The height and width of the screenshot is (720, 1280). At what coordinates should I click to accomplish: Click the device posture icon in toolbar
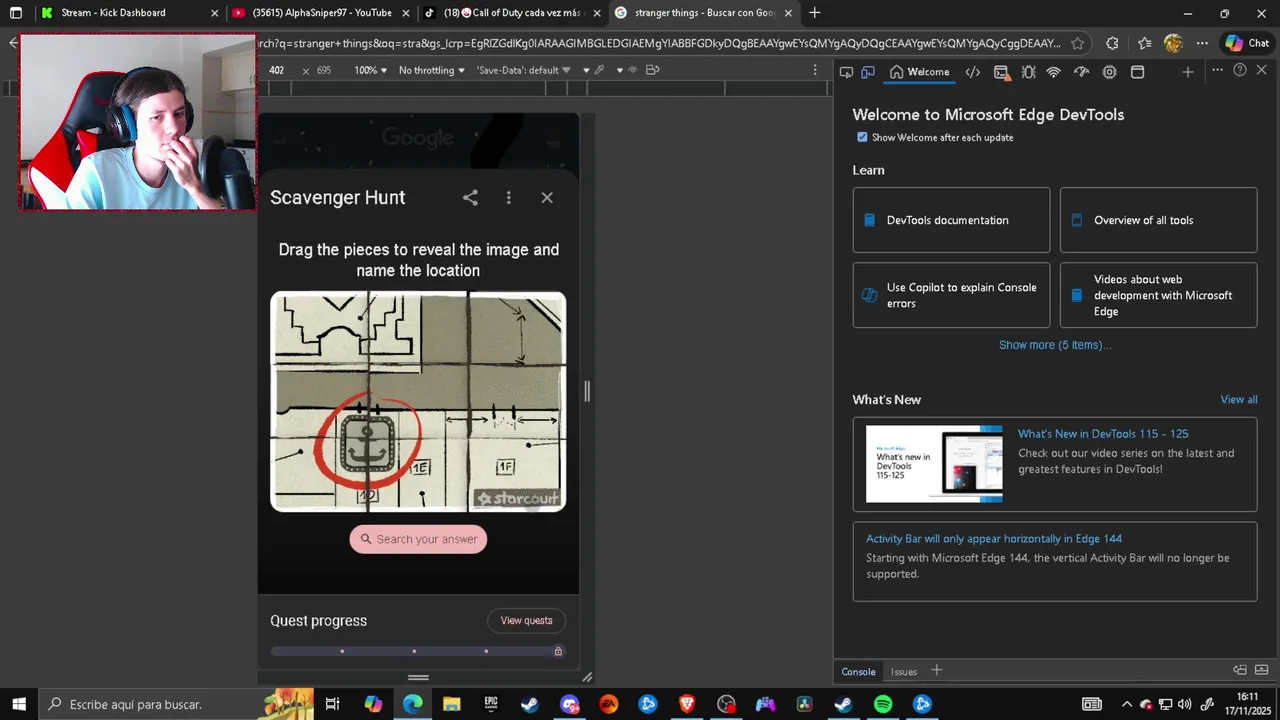pyautogui.click(x=652, y=70)
